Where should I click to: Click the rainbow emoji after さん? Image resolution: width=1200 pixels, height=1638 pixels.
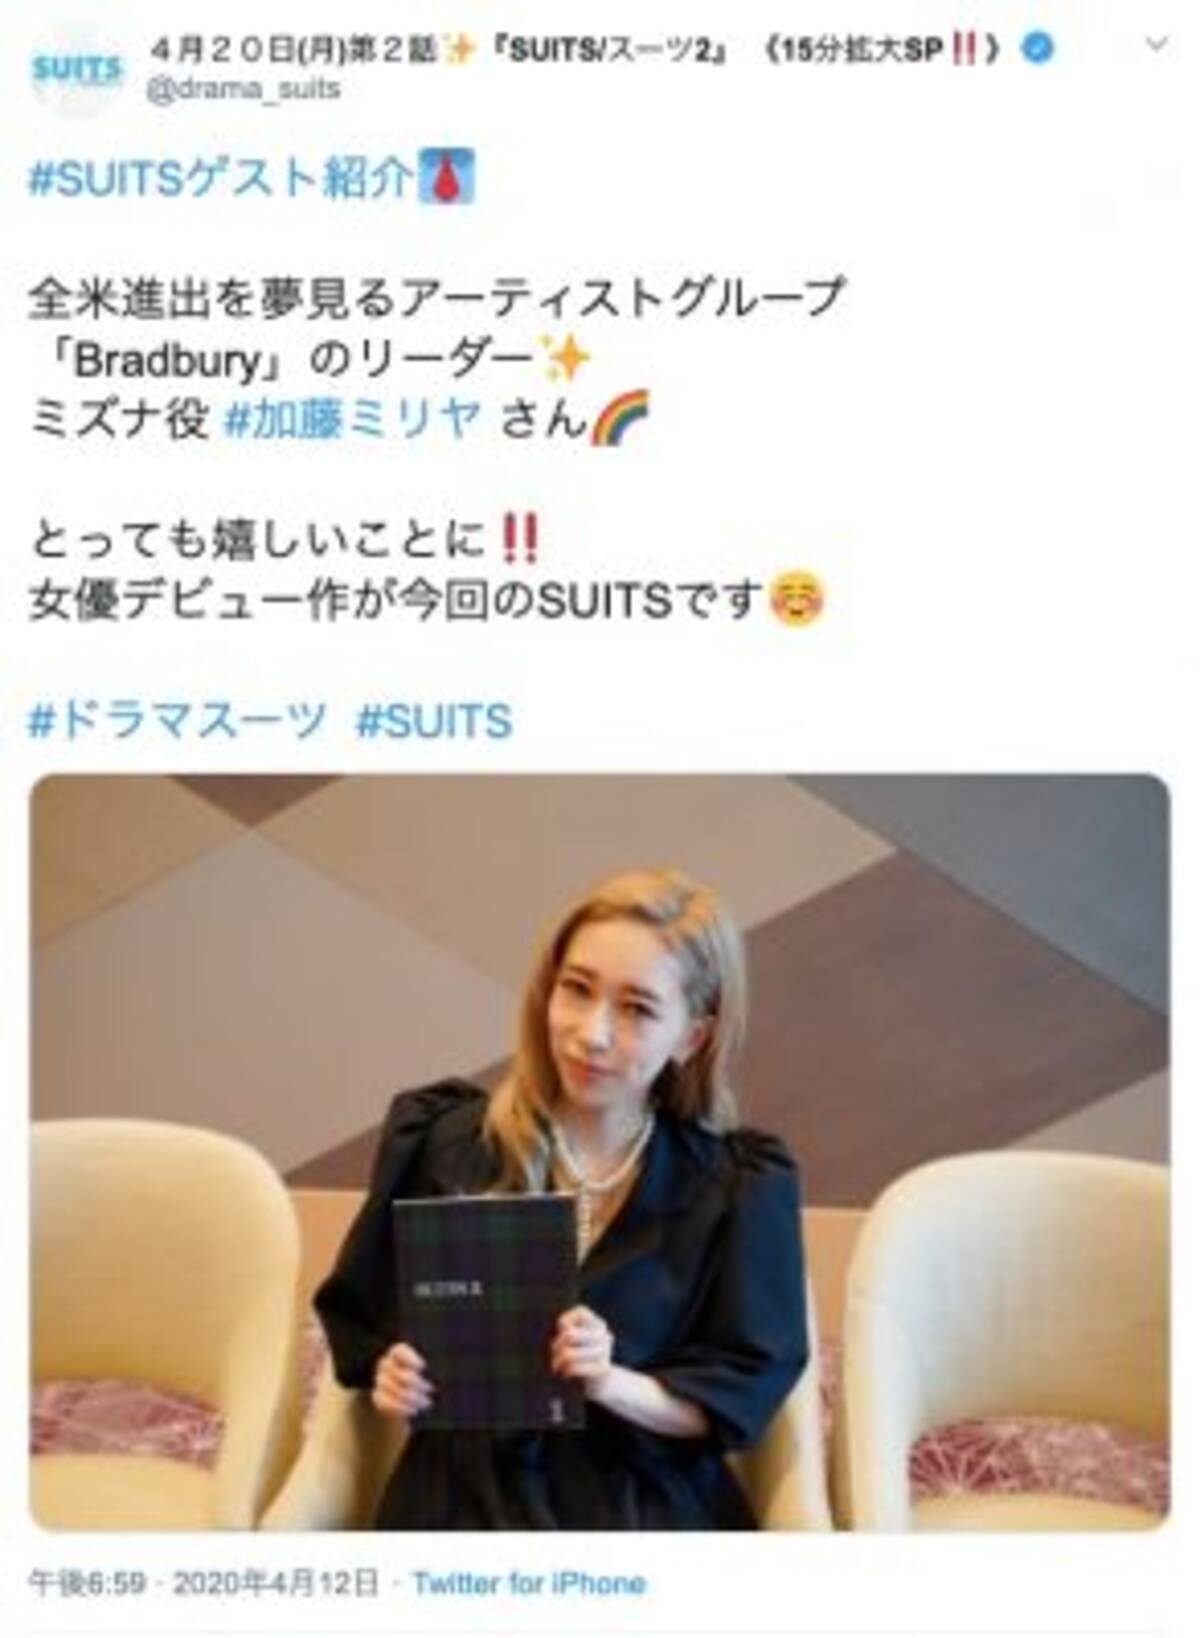coord(620,419)
